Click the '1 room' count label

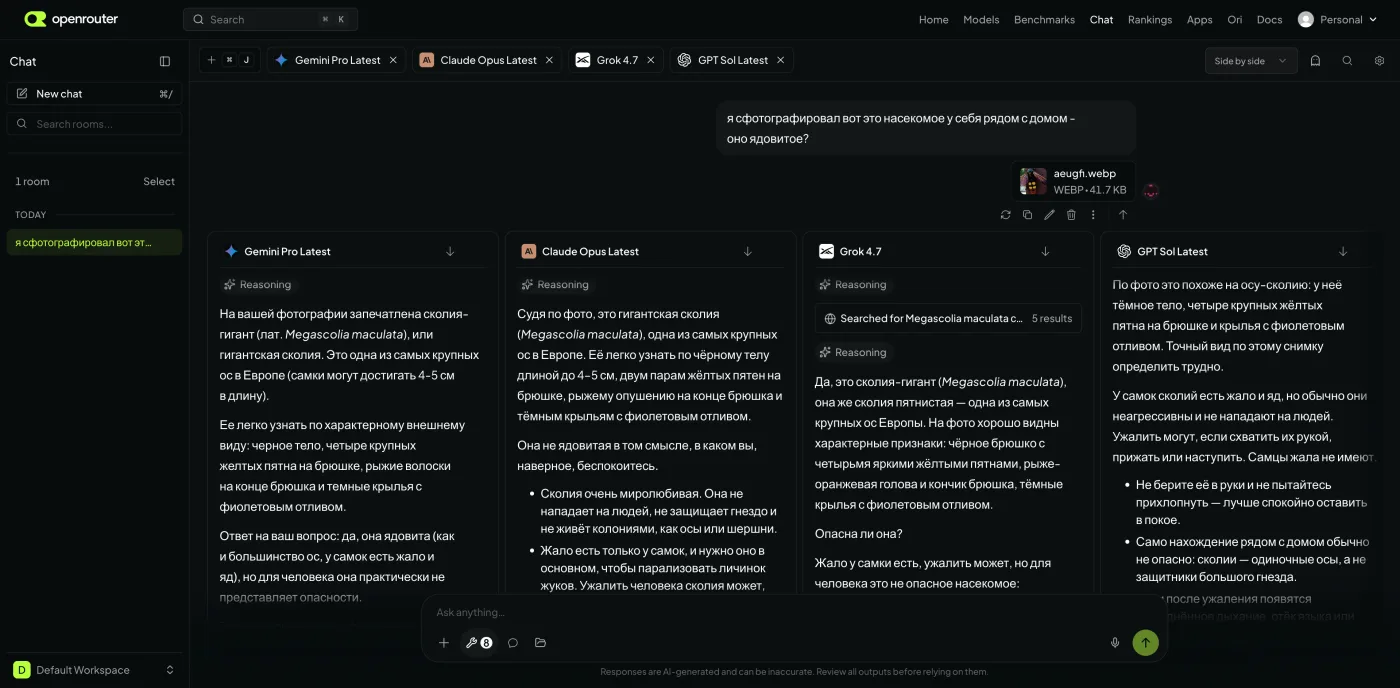click(x=32, y=182)
